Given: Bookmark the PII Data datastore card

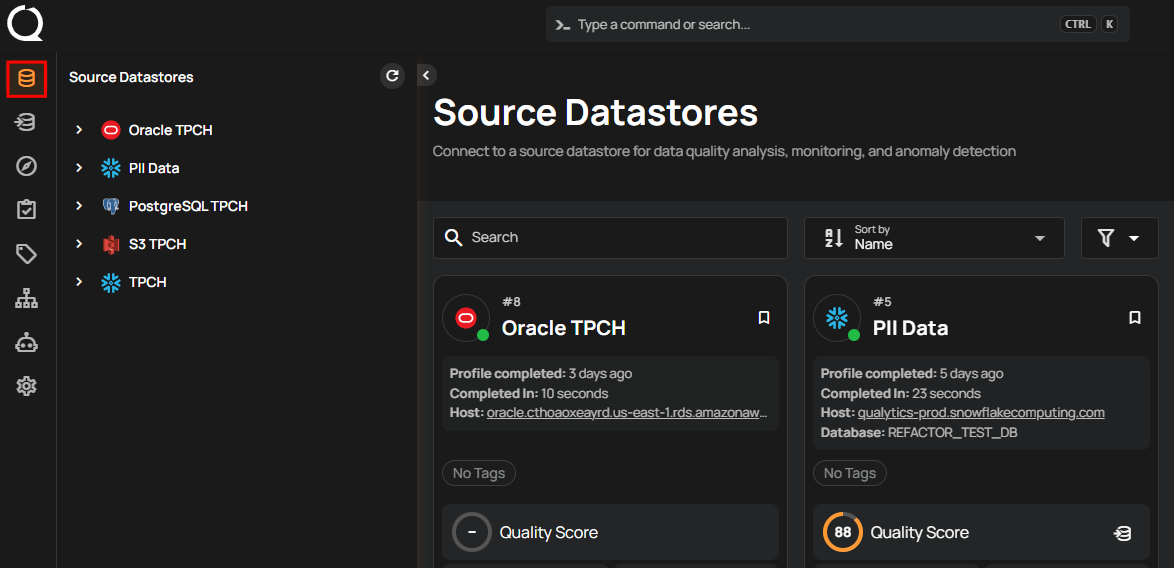Looking at the screenshot, I should 1134,318.
